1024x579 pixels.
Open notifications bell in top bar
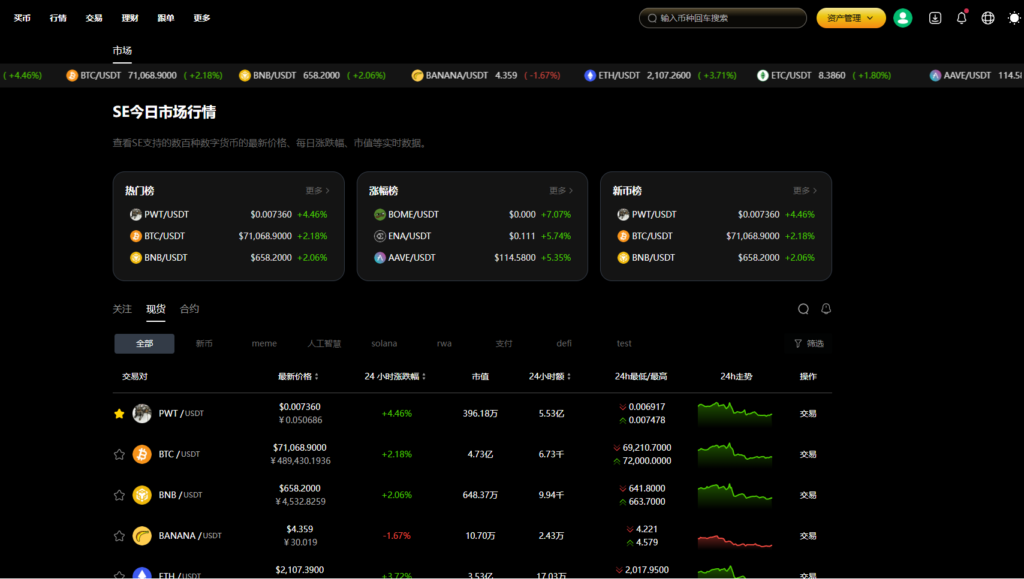tap(962, 18)
